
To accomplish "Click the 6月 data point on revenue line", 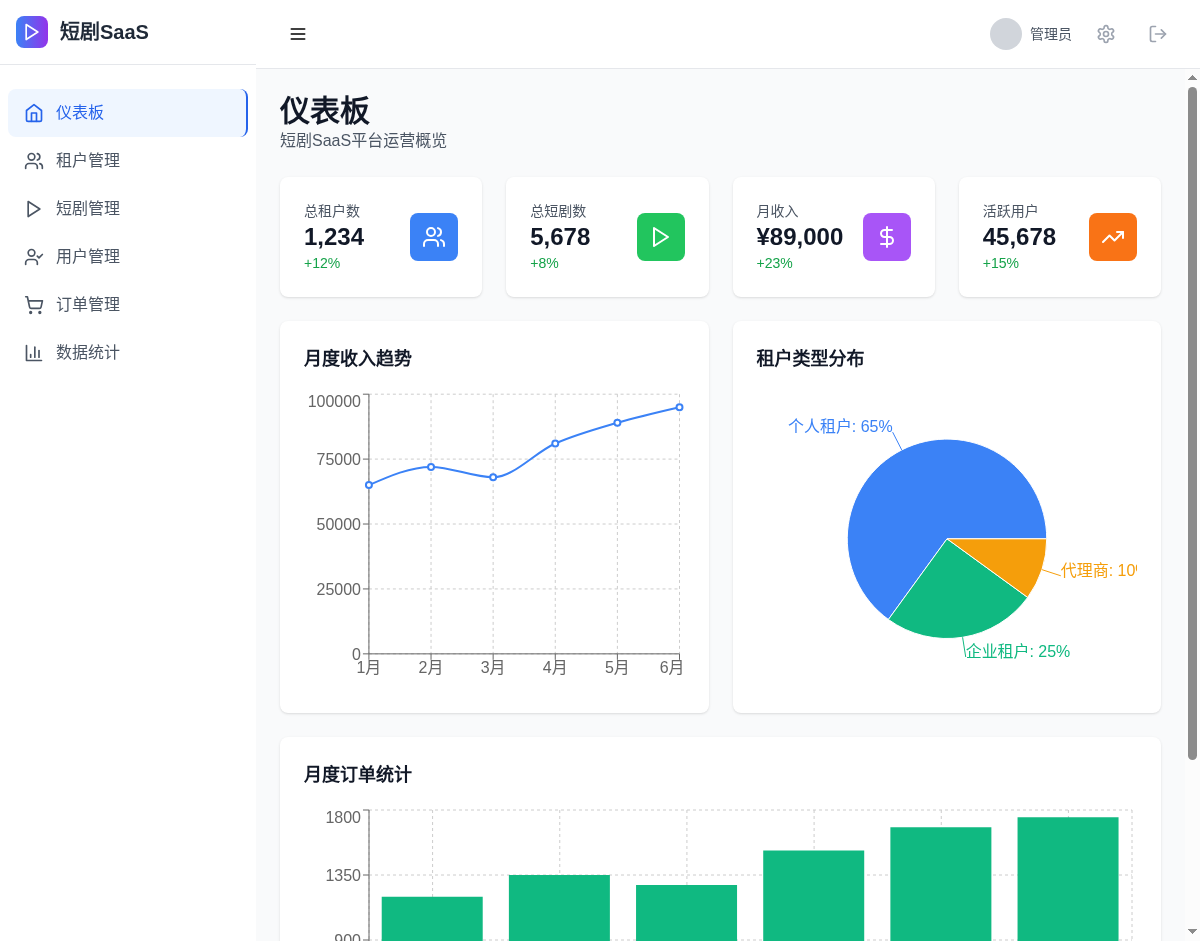I will click(679, 407).
